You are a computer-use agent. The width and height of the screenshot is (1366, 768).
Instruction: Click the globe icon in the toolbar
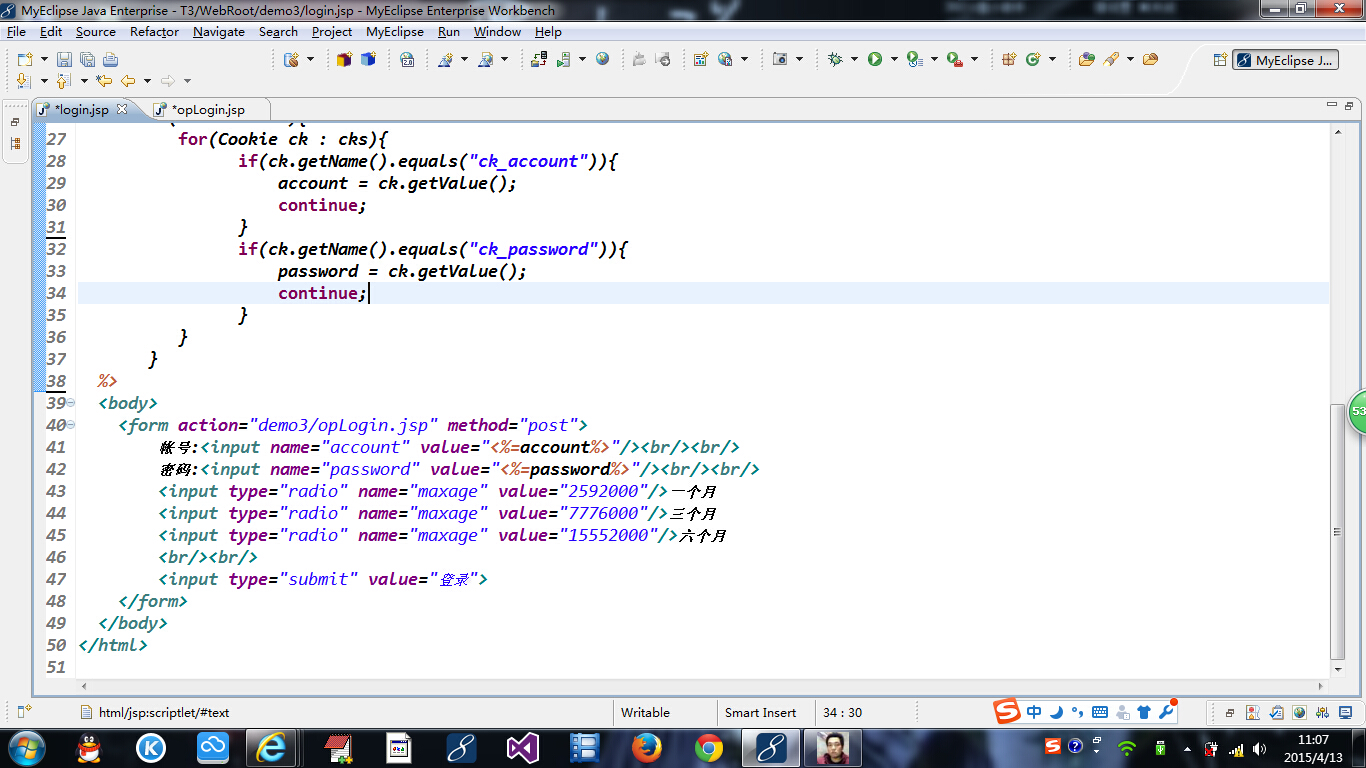[x=602, y=60]
